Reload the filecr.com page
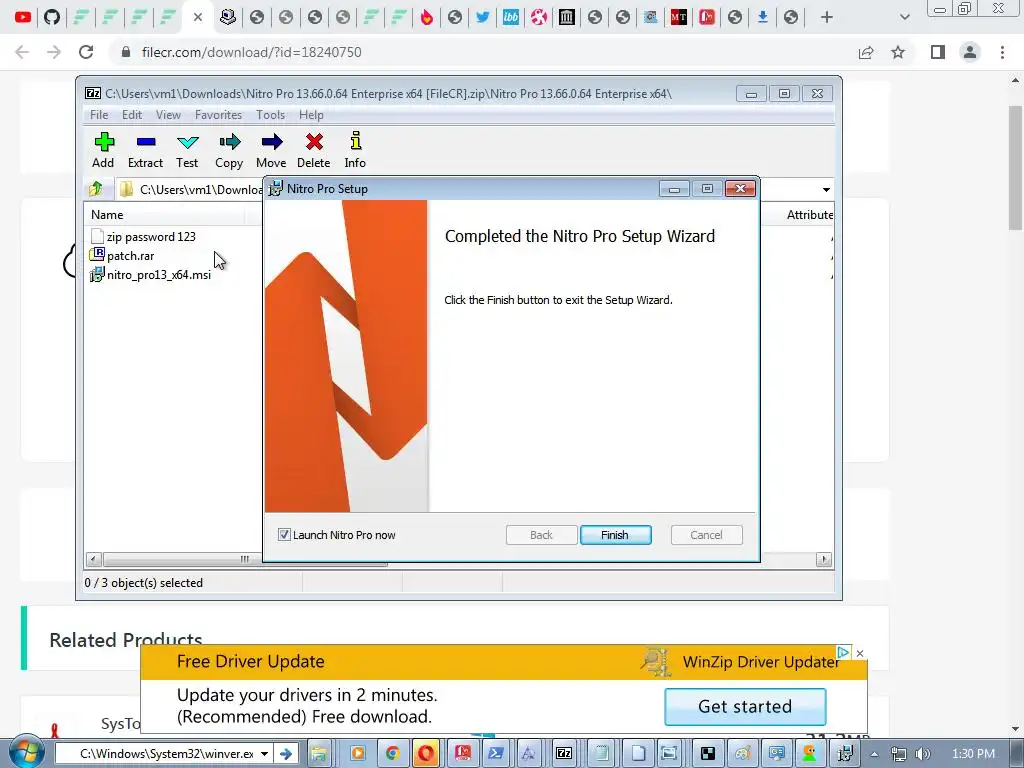Viewport: 1024px width, 768px height. tap(86, 52)
